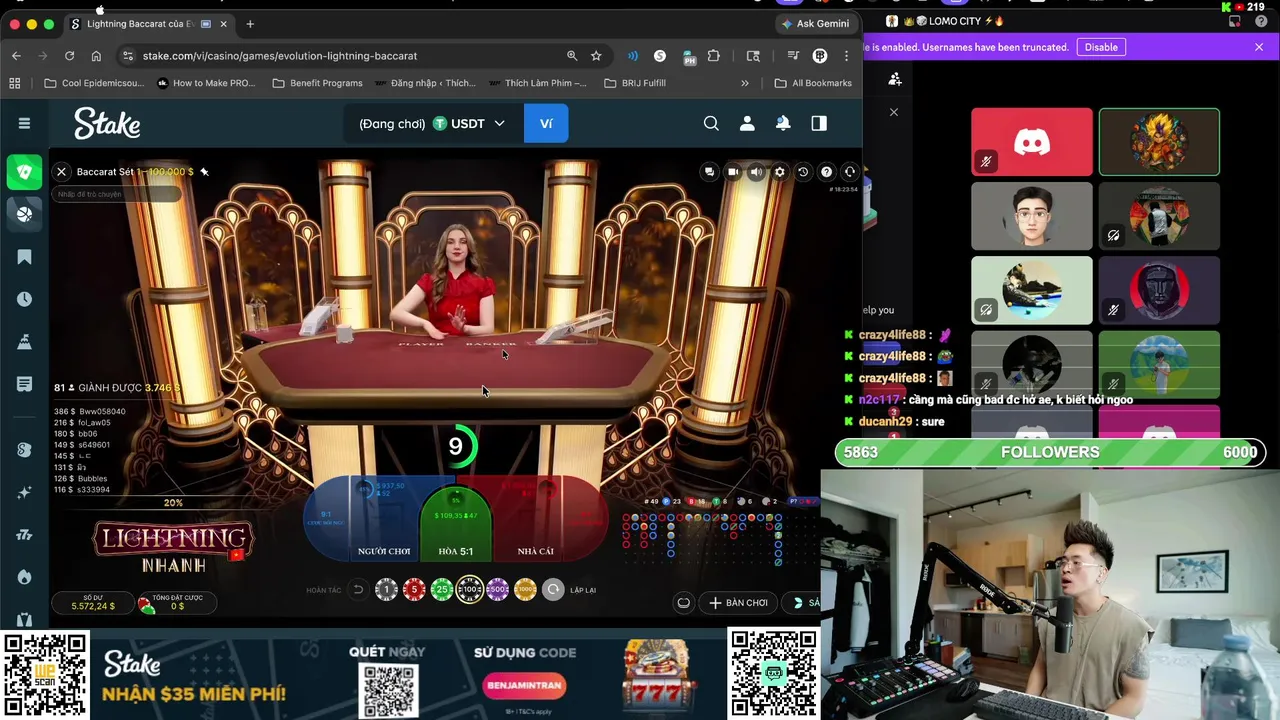
Task: Open the user account profile icon
Action: tap(747, 123)
